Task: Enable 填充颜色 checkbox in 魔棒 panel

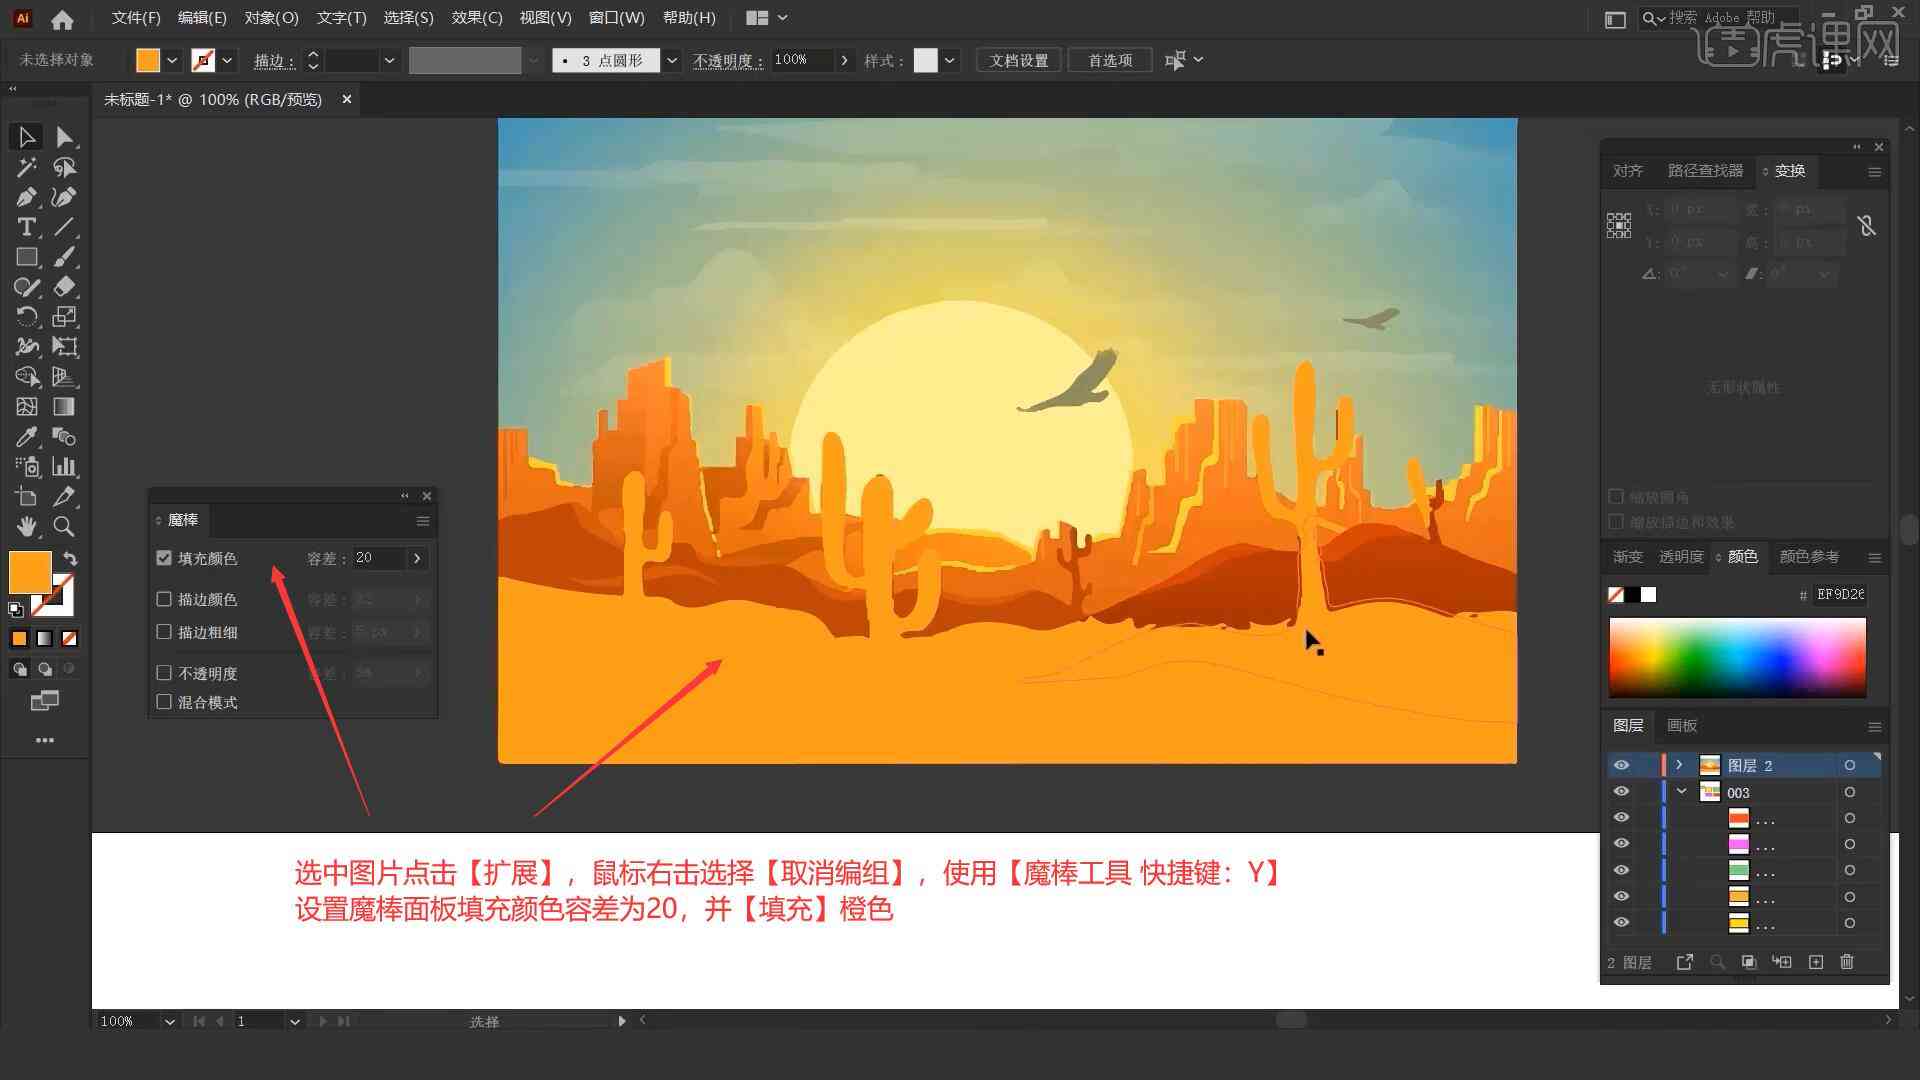Action: [x=165, y=558]
